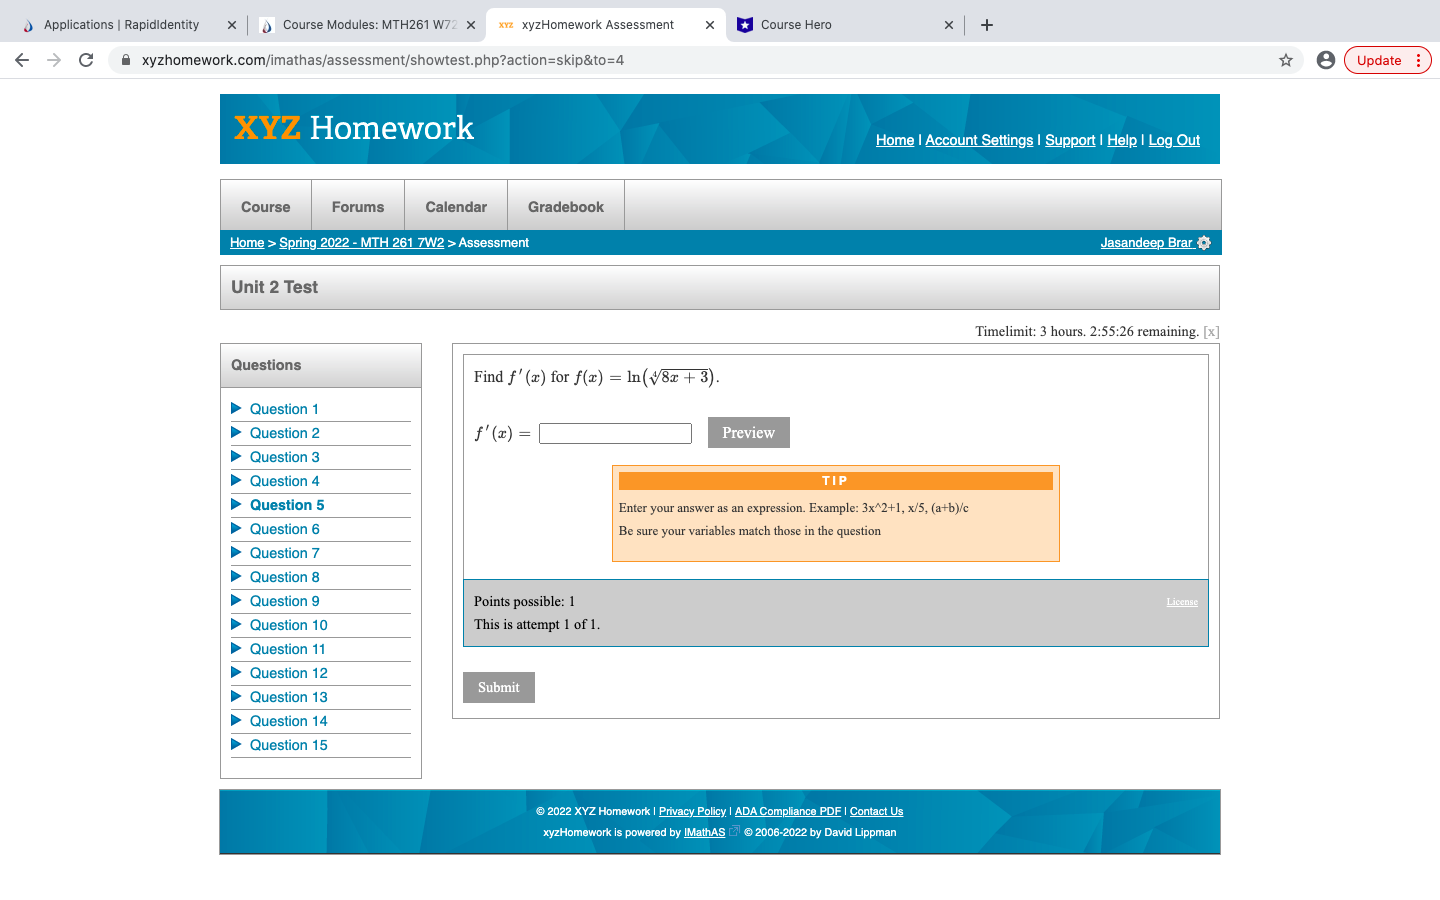Expand Question 1 using its arrow

click(x=237, y=409)
